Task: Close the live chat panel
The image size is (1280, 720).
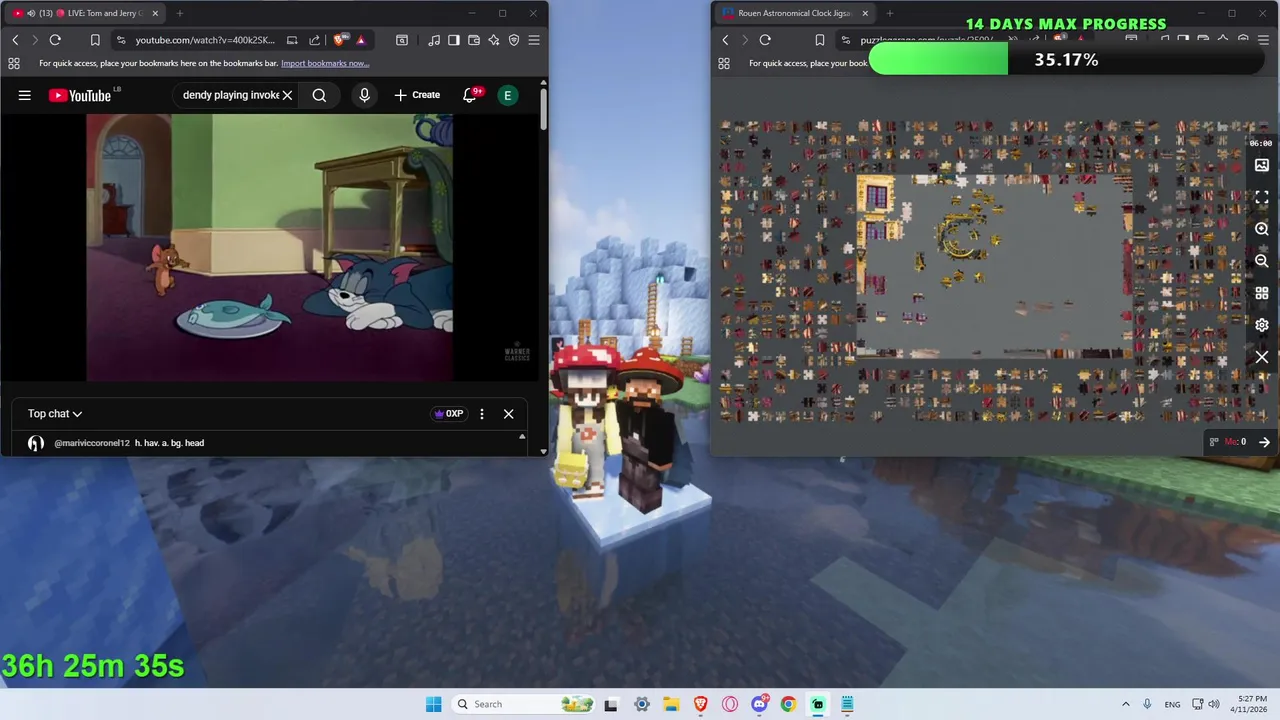Action: coord(508,414)
